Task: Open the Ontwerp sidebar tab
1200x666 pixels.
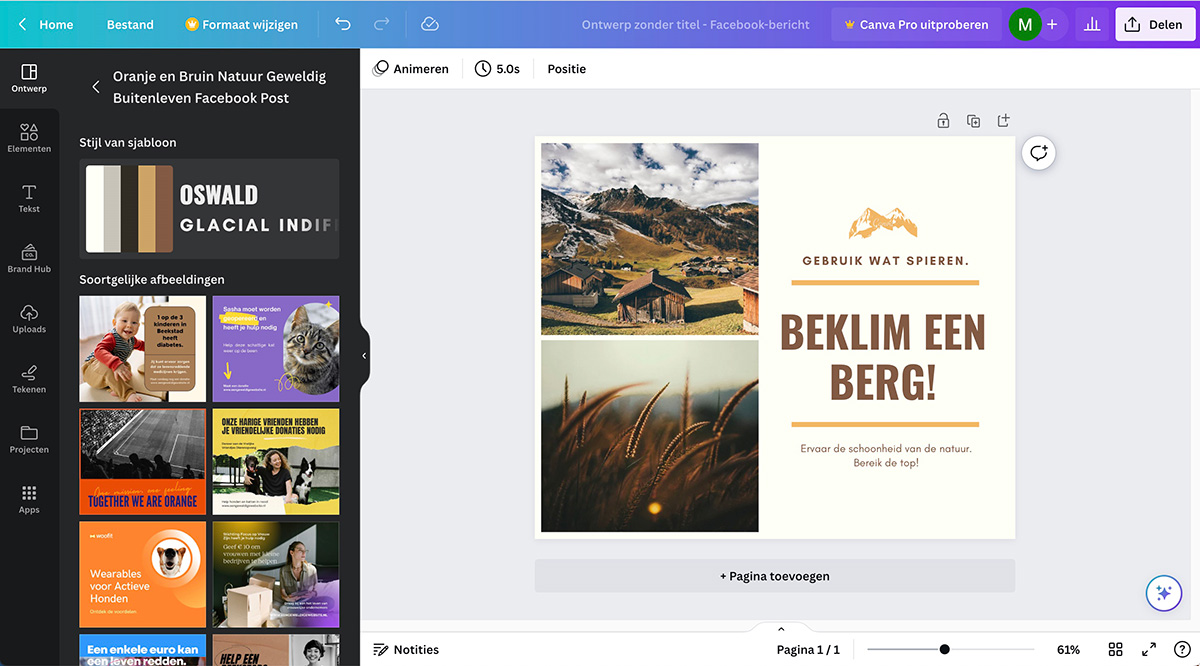Action: coord(29,79)
